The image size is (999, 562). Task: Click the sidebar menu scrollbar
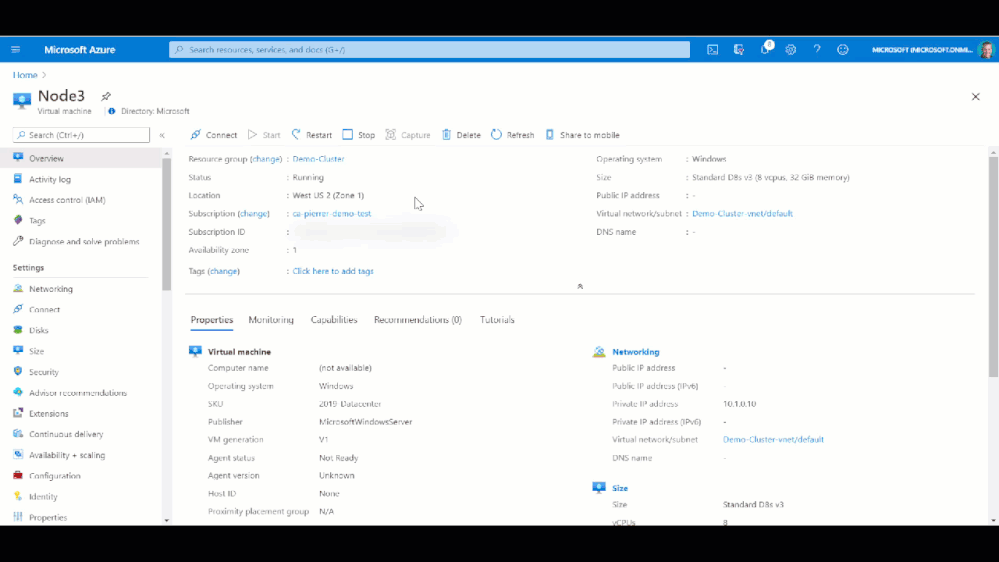[166, 223]
